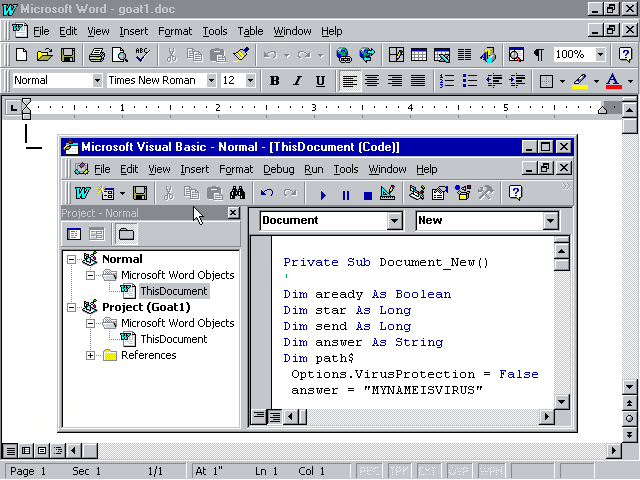Click the New document icon in Word toolbar
Image resolution: width=640 pixels, height=480 pixels.
tap(21, 54)
